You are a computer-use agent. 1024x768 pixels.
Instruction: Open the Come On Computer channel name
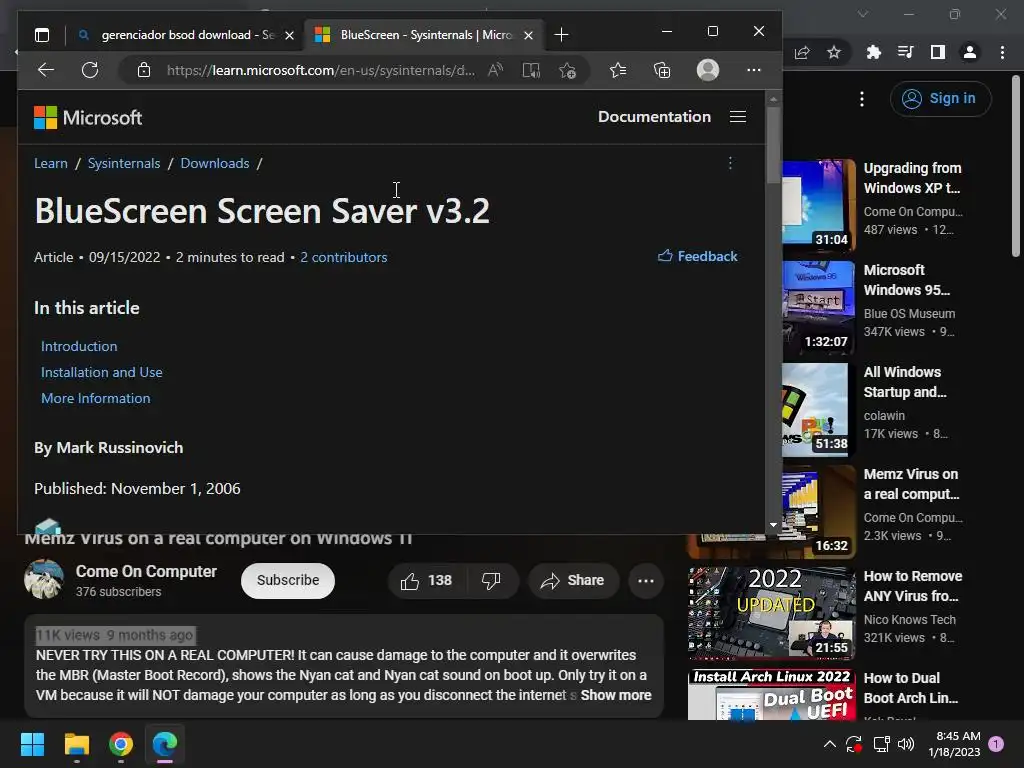point(146,571)
